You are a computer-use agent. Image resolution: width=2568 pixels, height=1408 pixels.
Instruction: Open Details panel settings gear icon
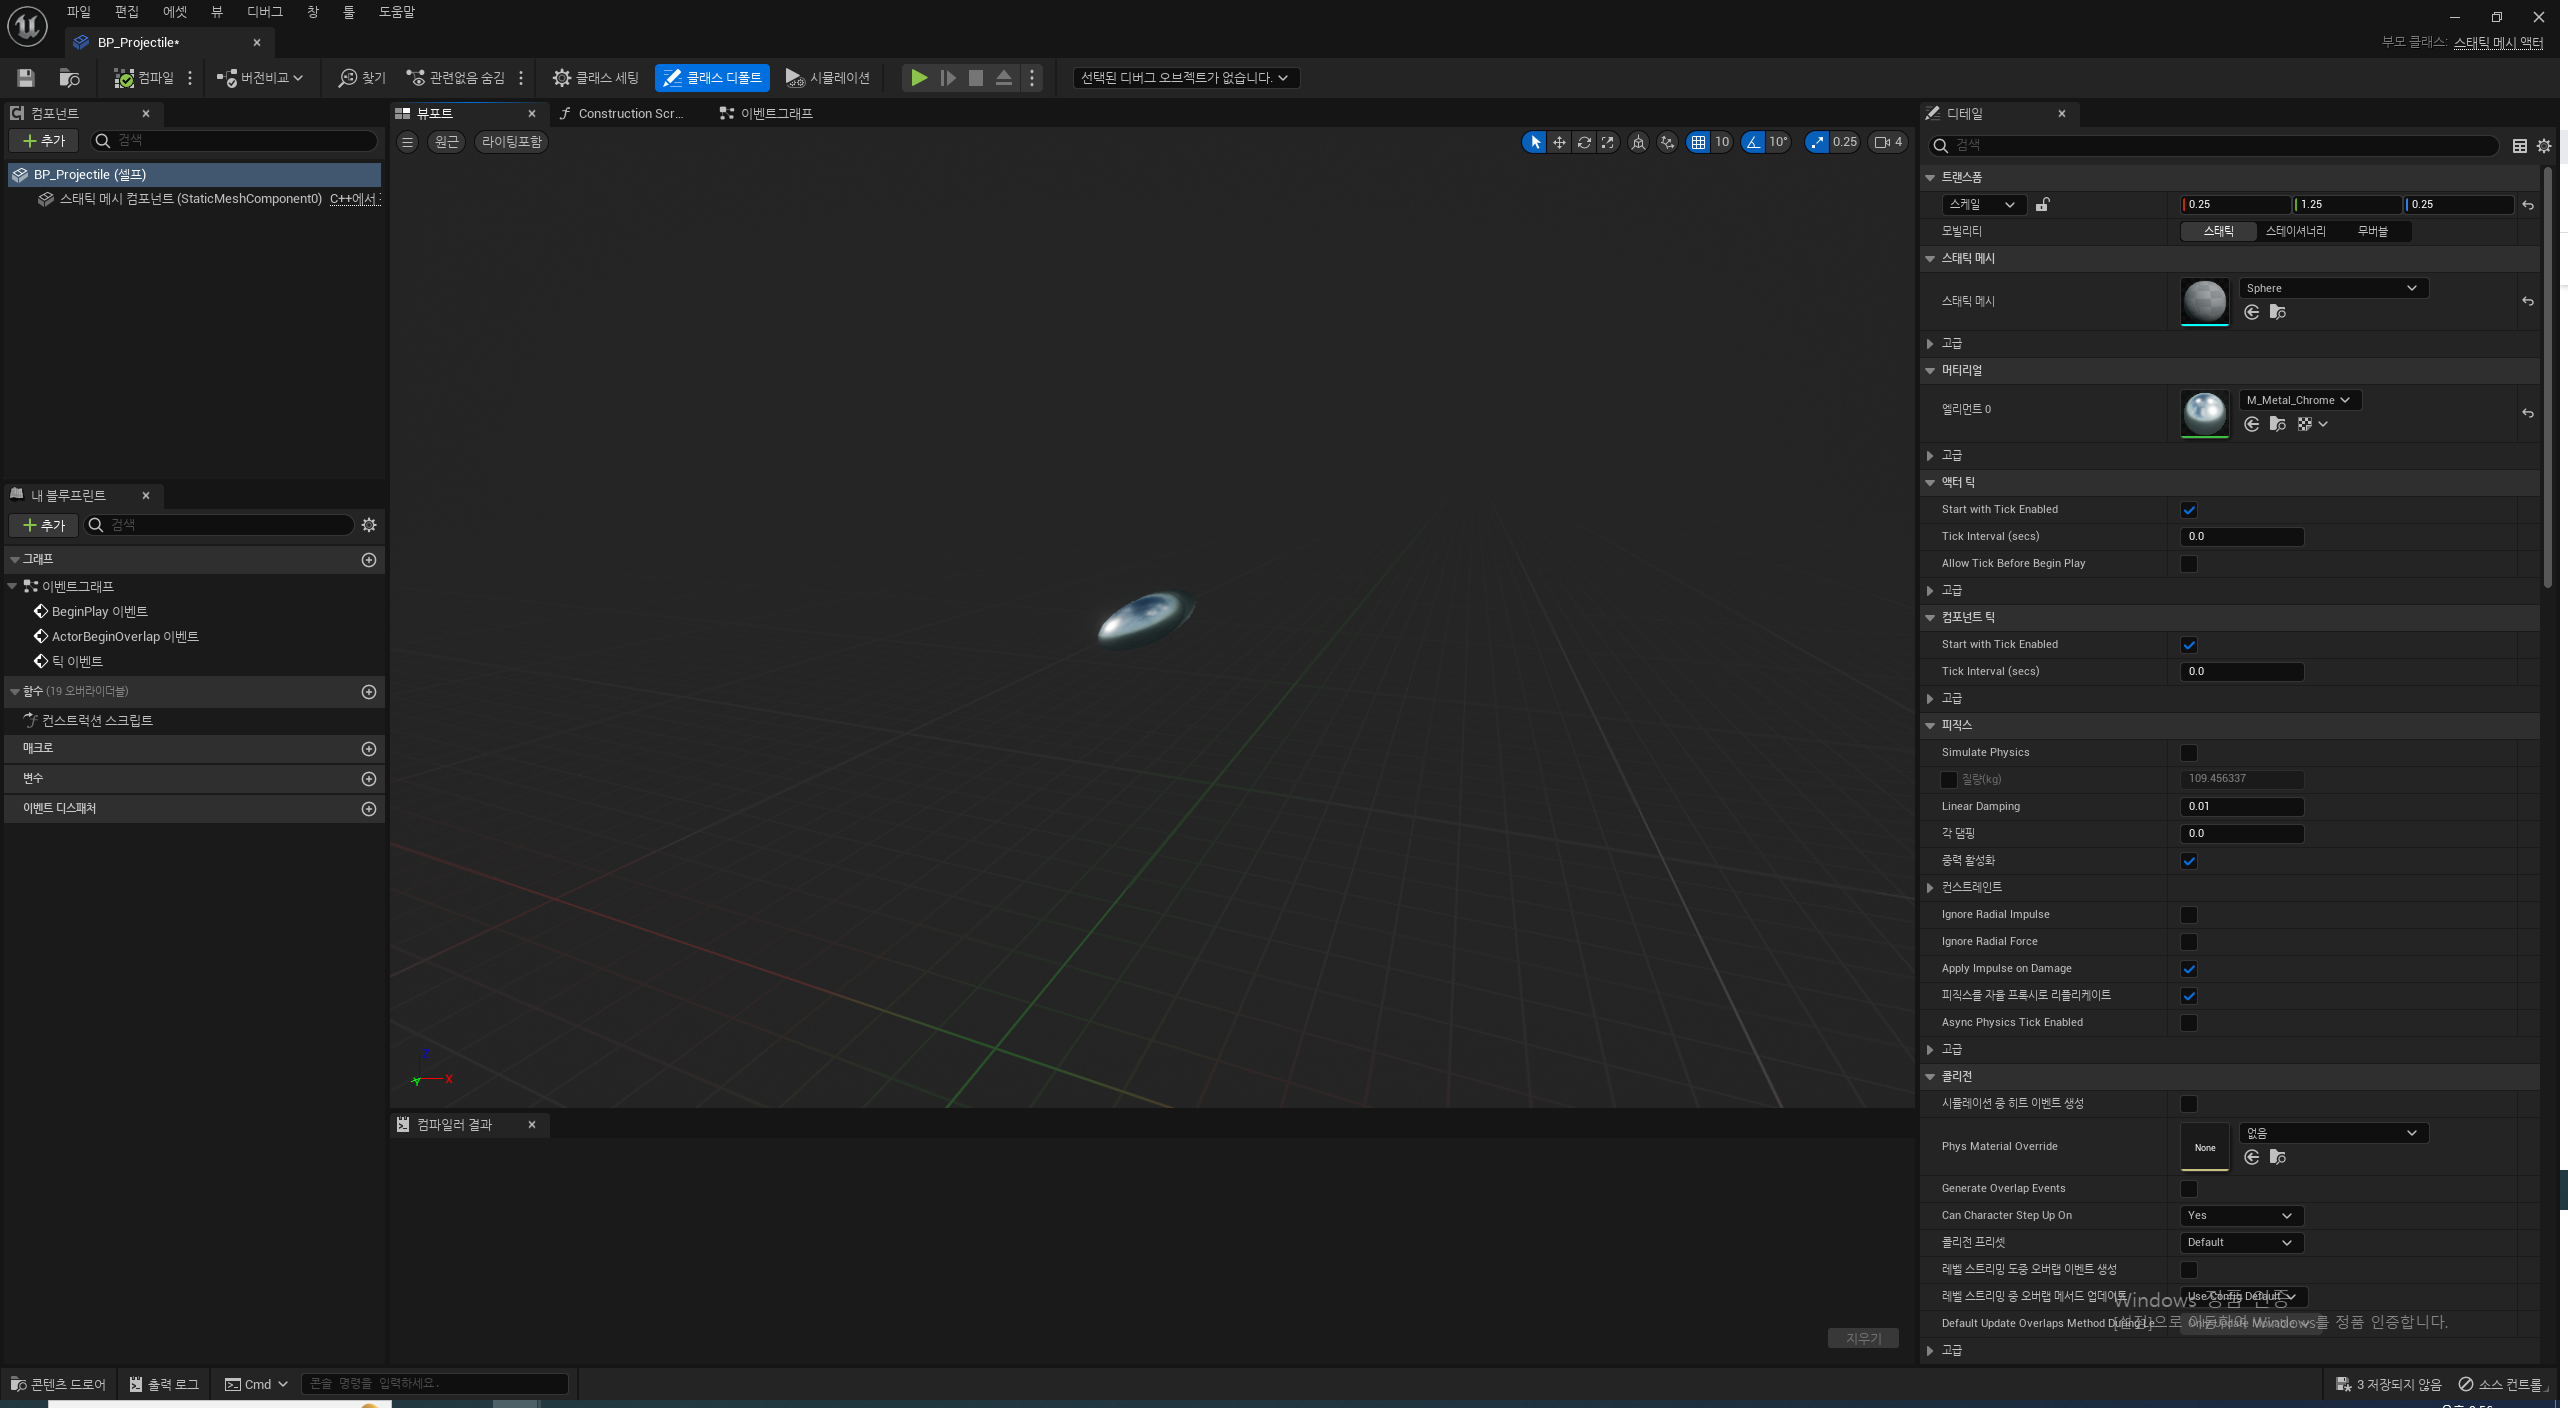pos(2544,146)
